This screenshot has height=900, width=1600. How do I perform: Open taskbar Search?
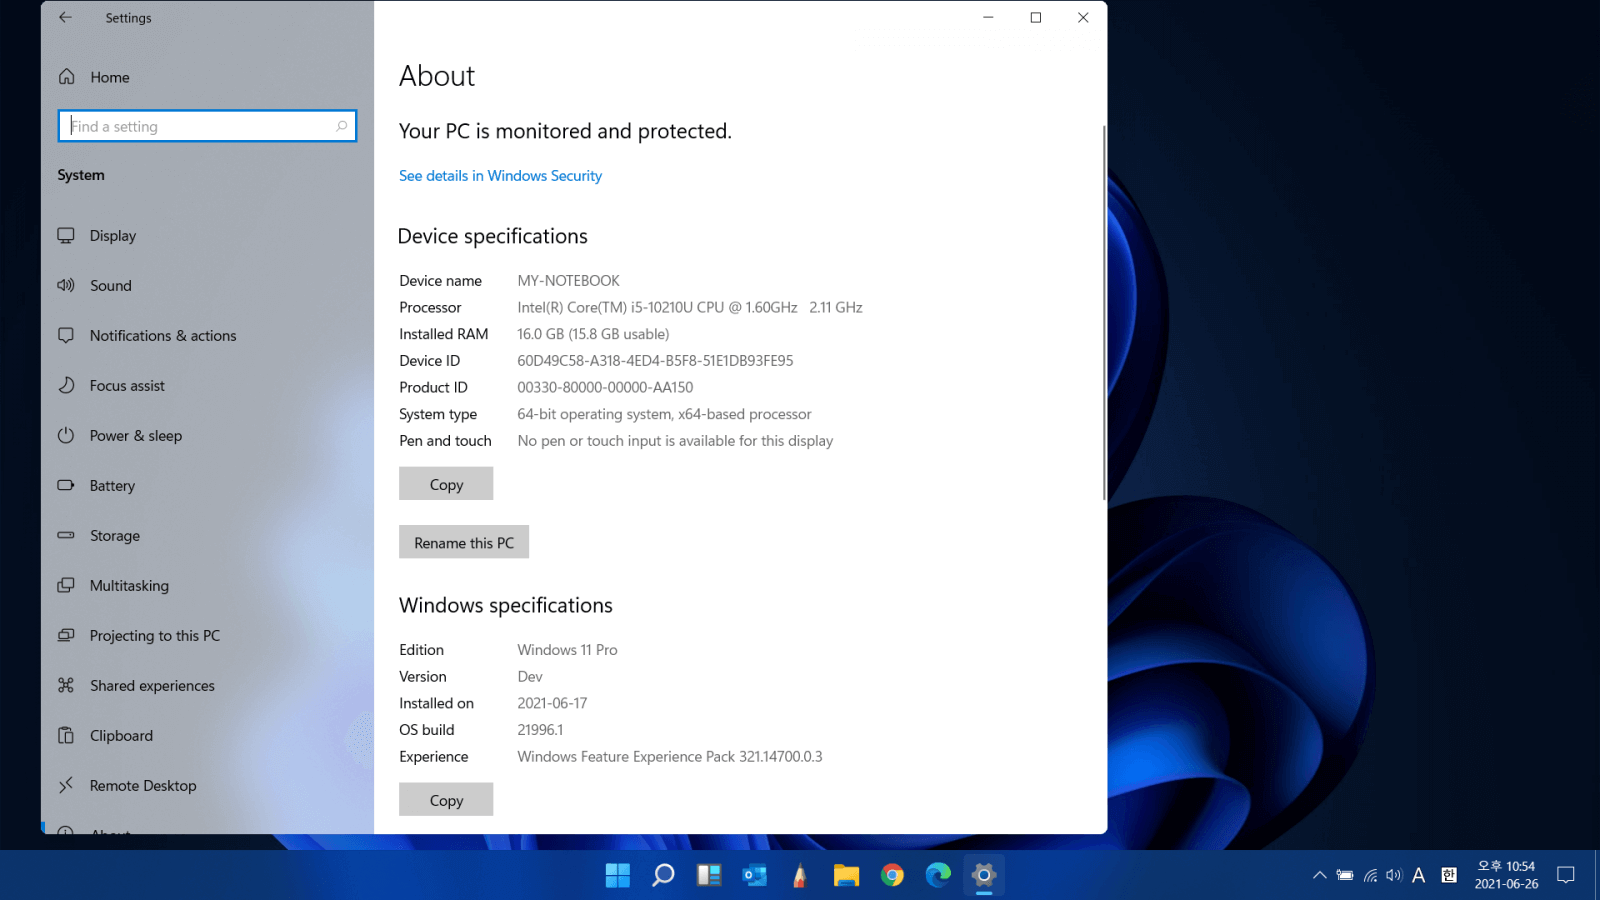[663, 876]
